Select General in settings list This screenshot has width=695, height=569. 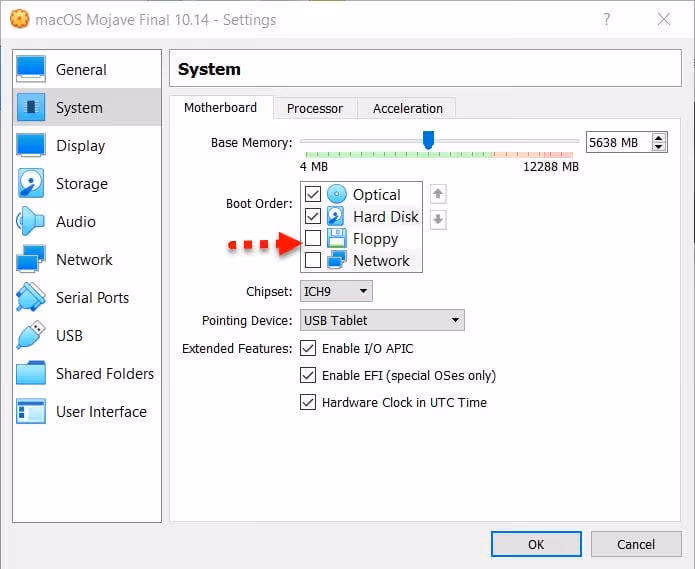[87, 69]
